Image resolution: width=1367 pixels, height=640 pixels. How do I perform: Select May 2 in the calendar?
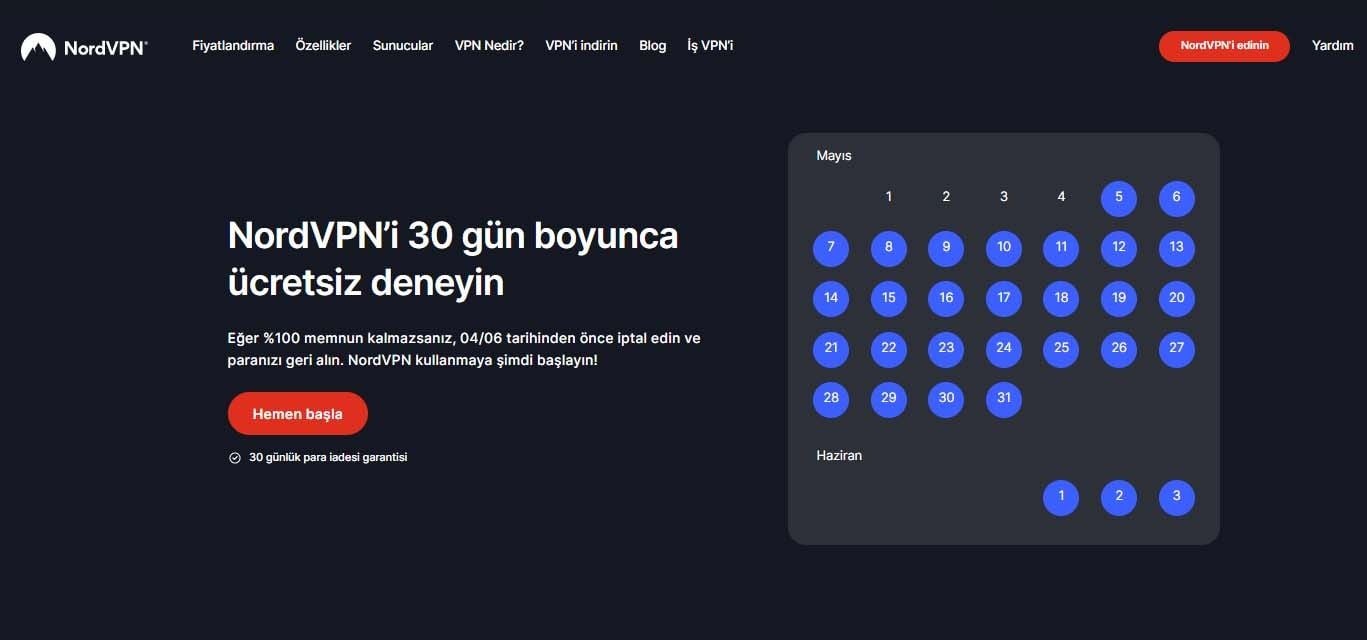[946, 197]
